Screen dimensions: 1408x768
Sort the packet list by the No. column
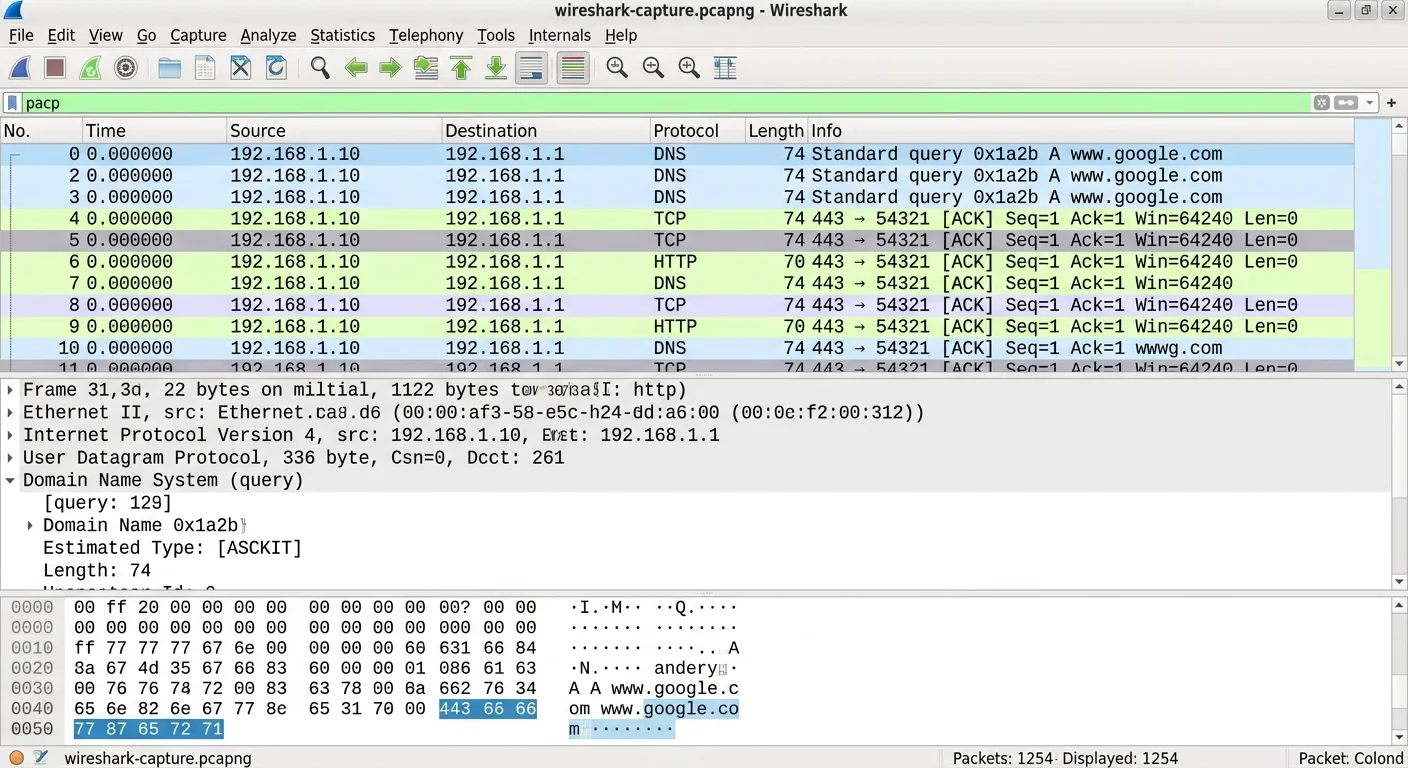[x=41, y=131]
